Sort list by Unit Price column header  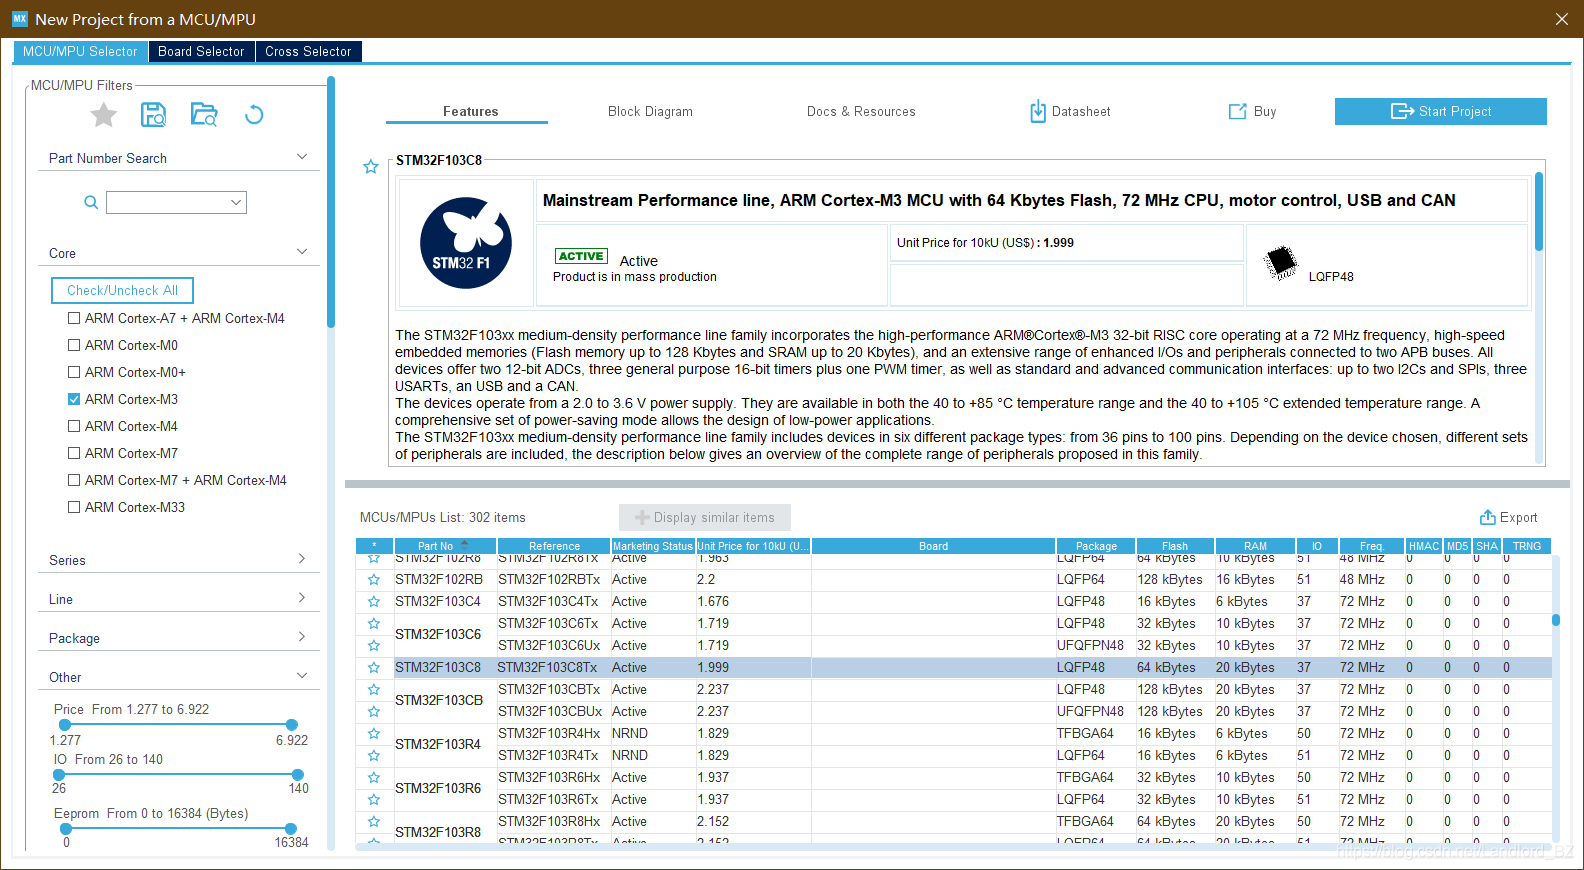[753, 546]
